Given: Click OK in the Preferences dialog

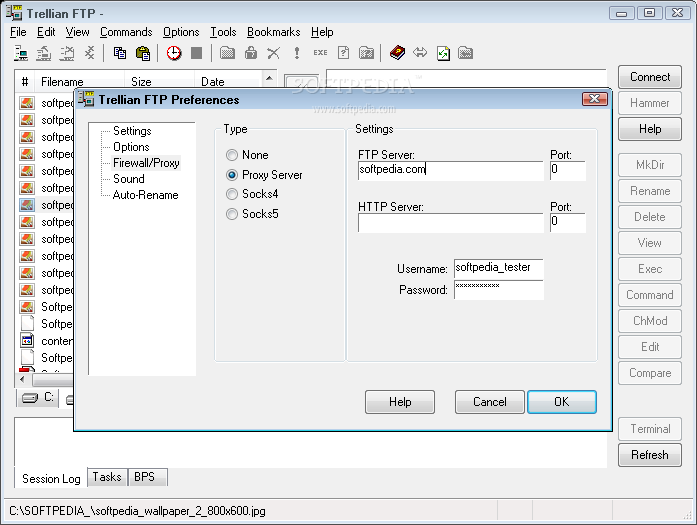Looking at the screenshot, I should click(x=561, y=402).
